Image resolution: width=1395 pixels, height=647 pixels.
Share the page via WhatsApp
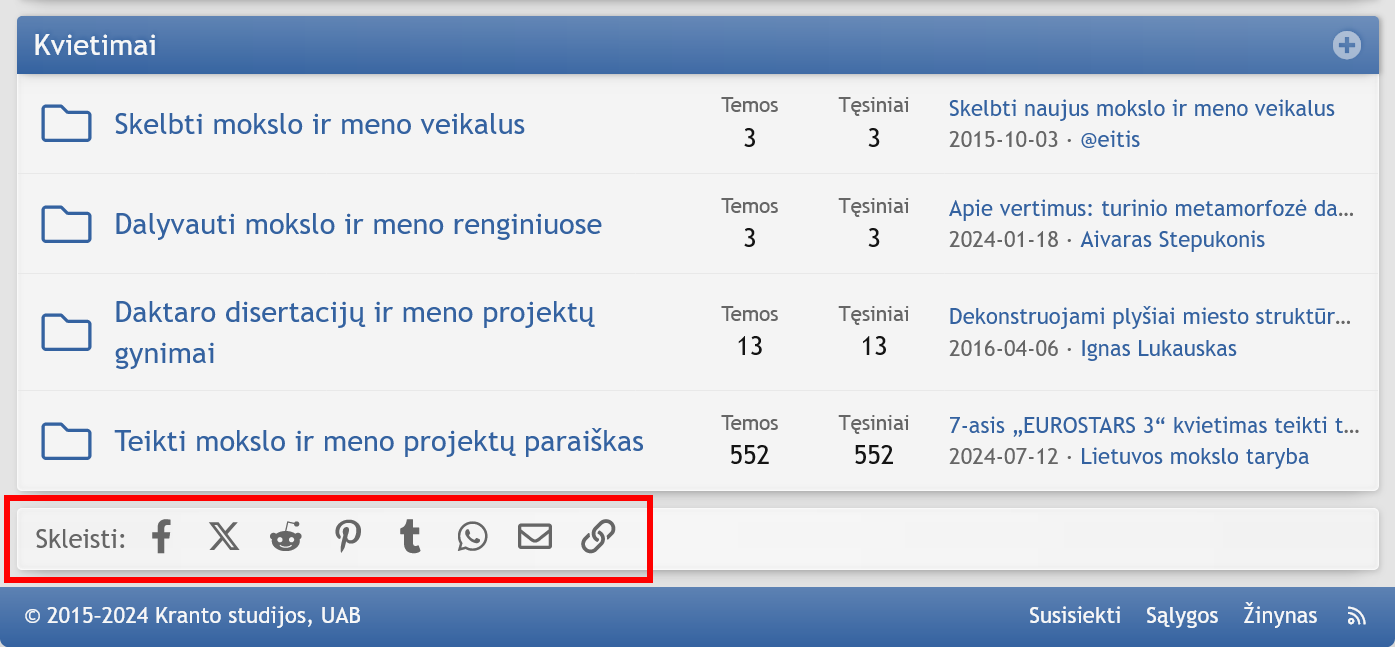[x=472, y=537]
